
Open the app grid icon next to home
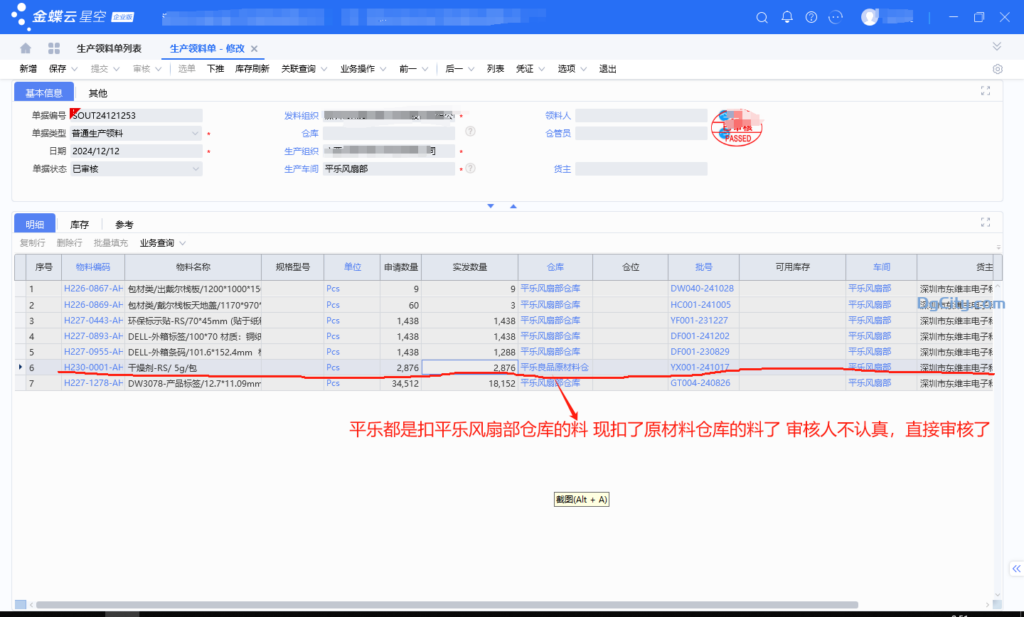tap(53, 46)
